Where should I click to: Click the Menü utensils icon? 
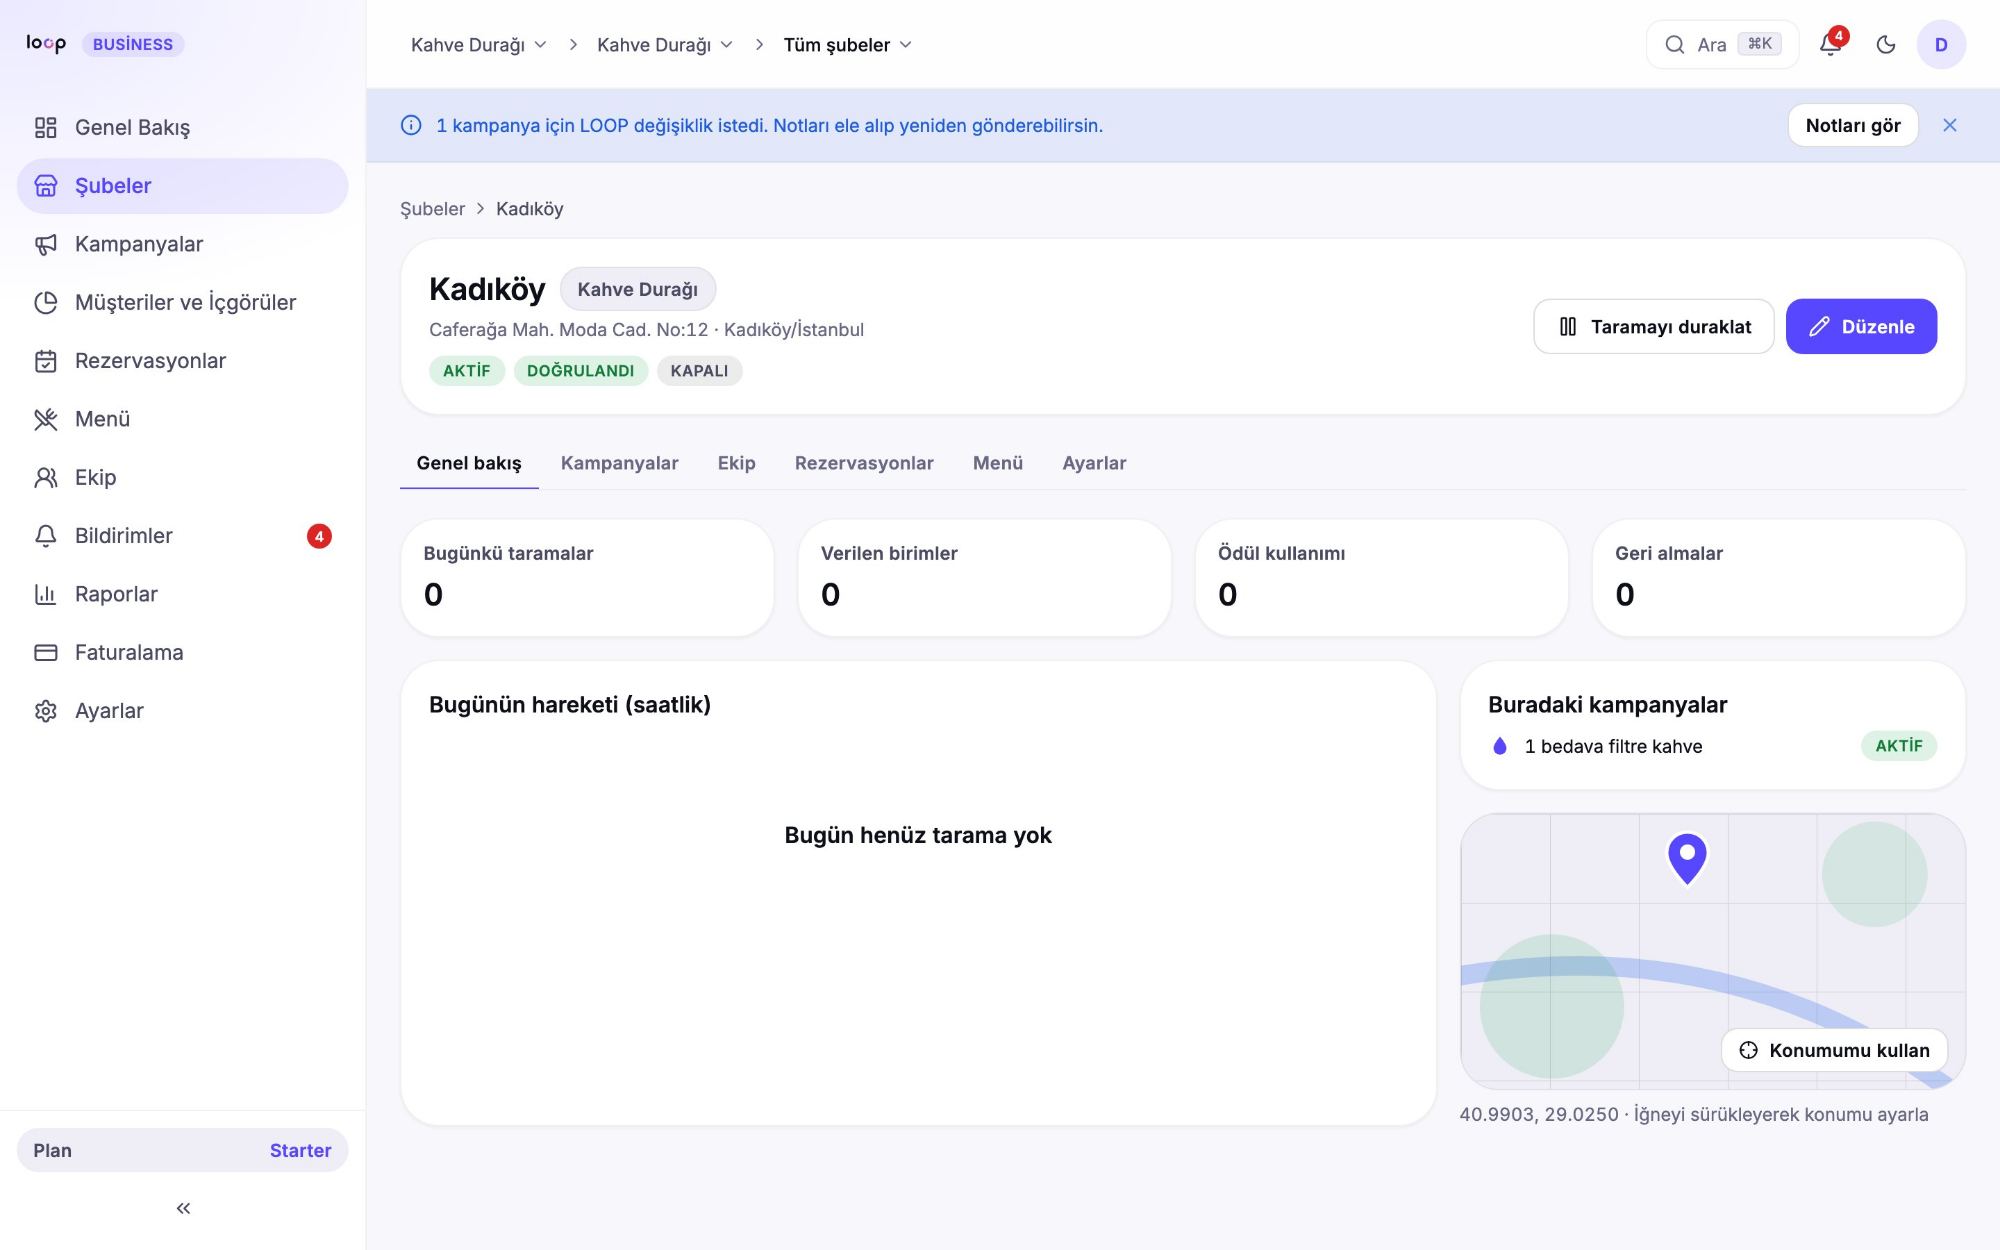[46, 419]
